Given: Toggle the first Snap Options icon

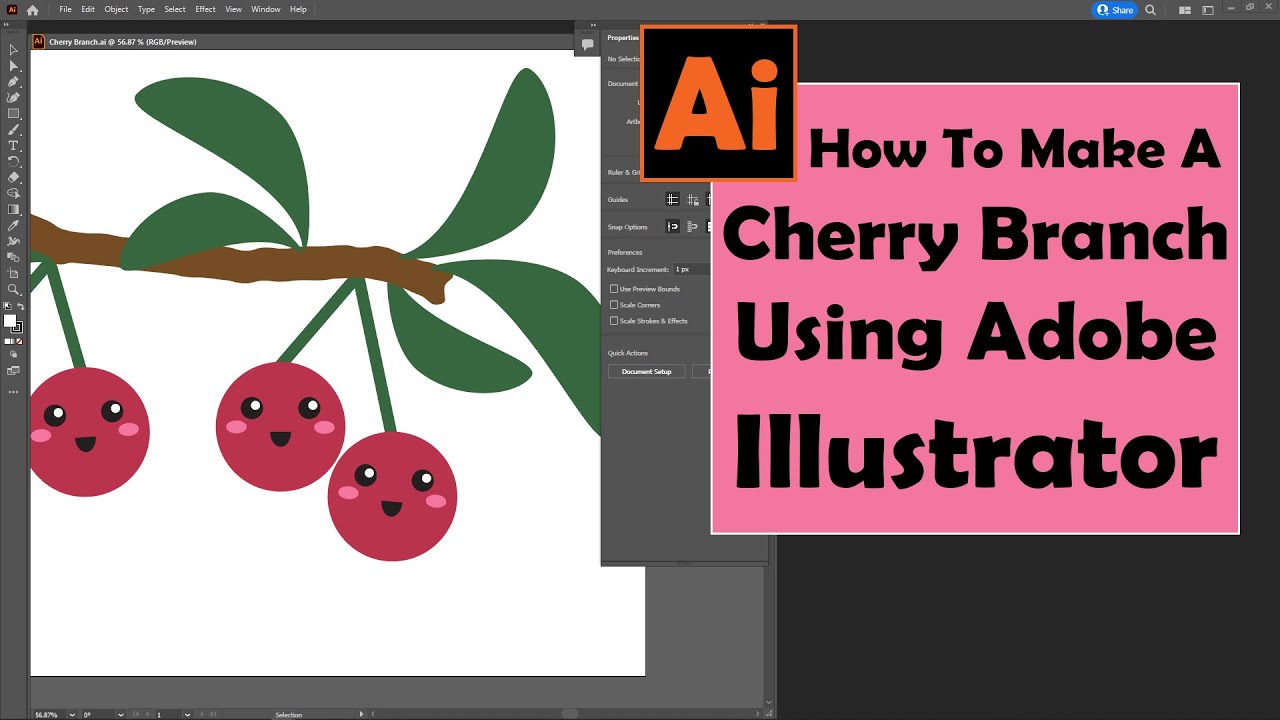Looking at the screenshot, I should (673, 227).
